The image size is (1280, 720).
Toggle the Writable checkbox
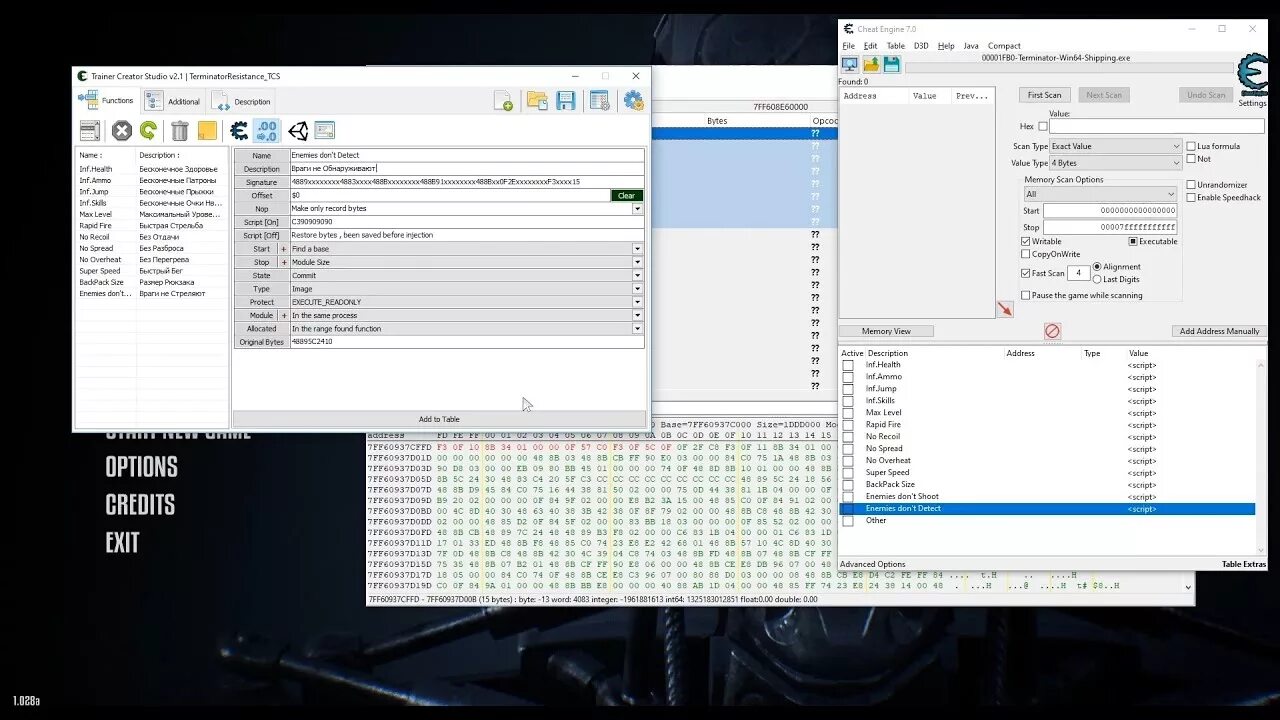pos(1026,241)
